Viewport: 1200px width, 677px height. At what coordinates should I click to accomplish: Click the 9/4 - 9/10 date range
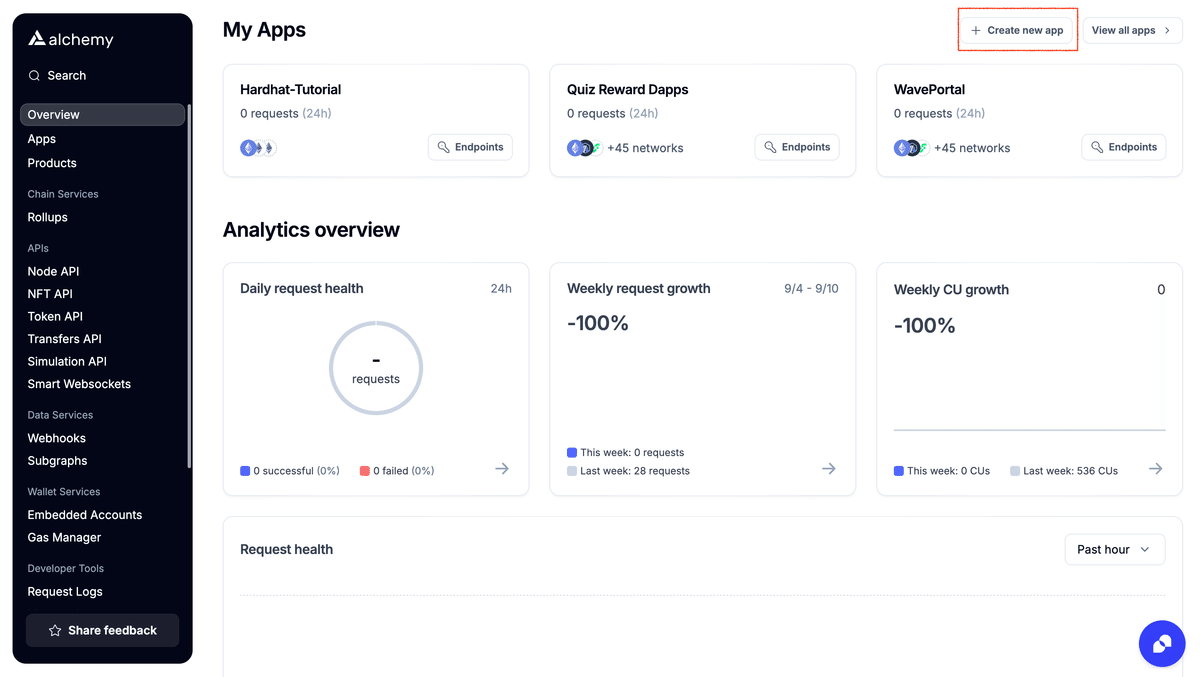coord(811,289)
